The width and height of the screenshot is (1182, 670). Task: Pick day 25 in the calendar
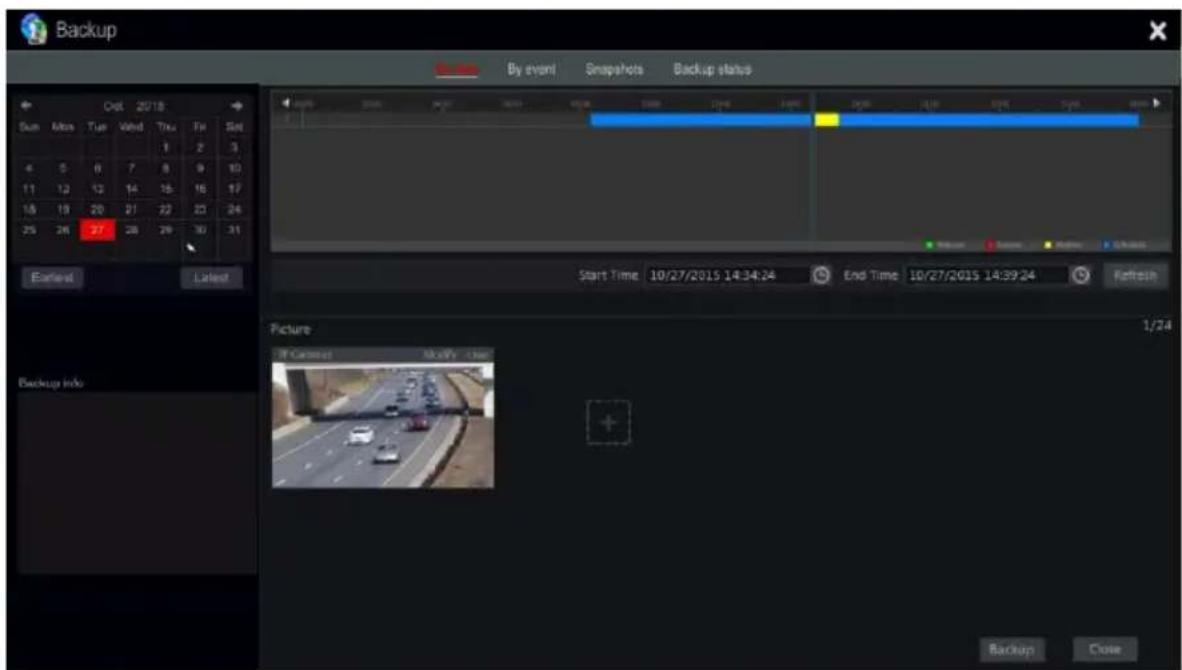[29, 230]
